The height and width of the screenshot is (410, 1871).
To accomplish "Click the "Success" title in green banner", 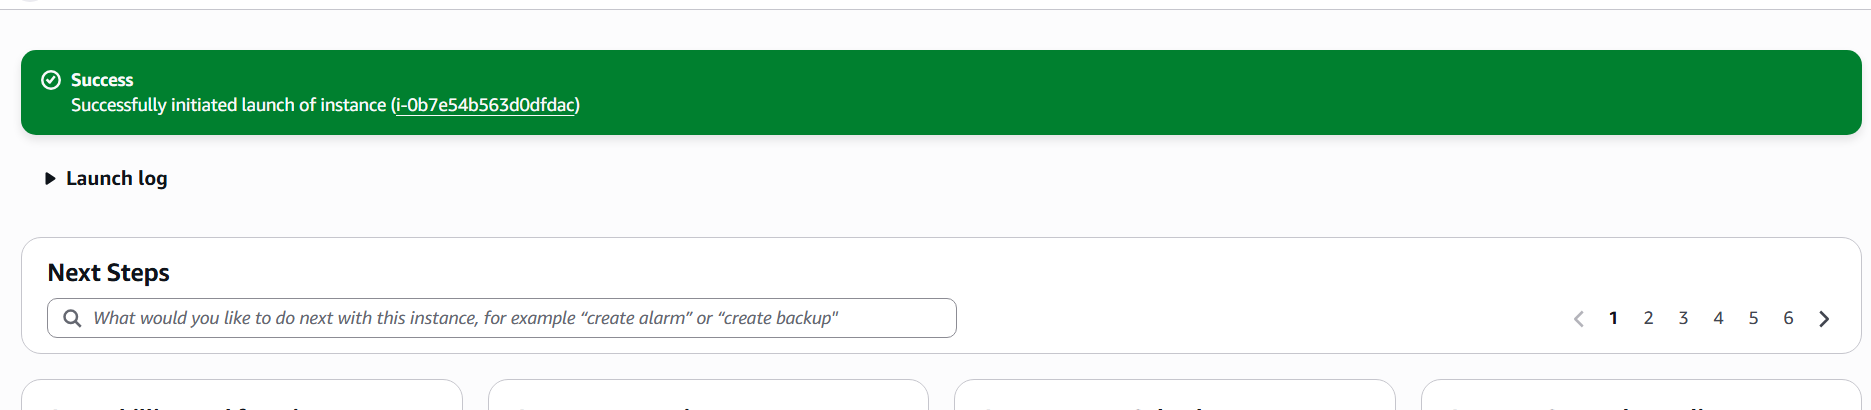I will [x=102, y=80].
